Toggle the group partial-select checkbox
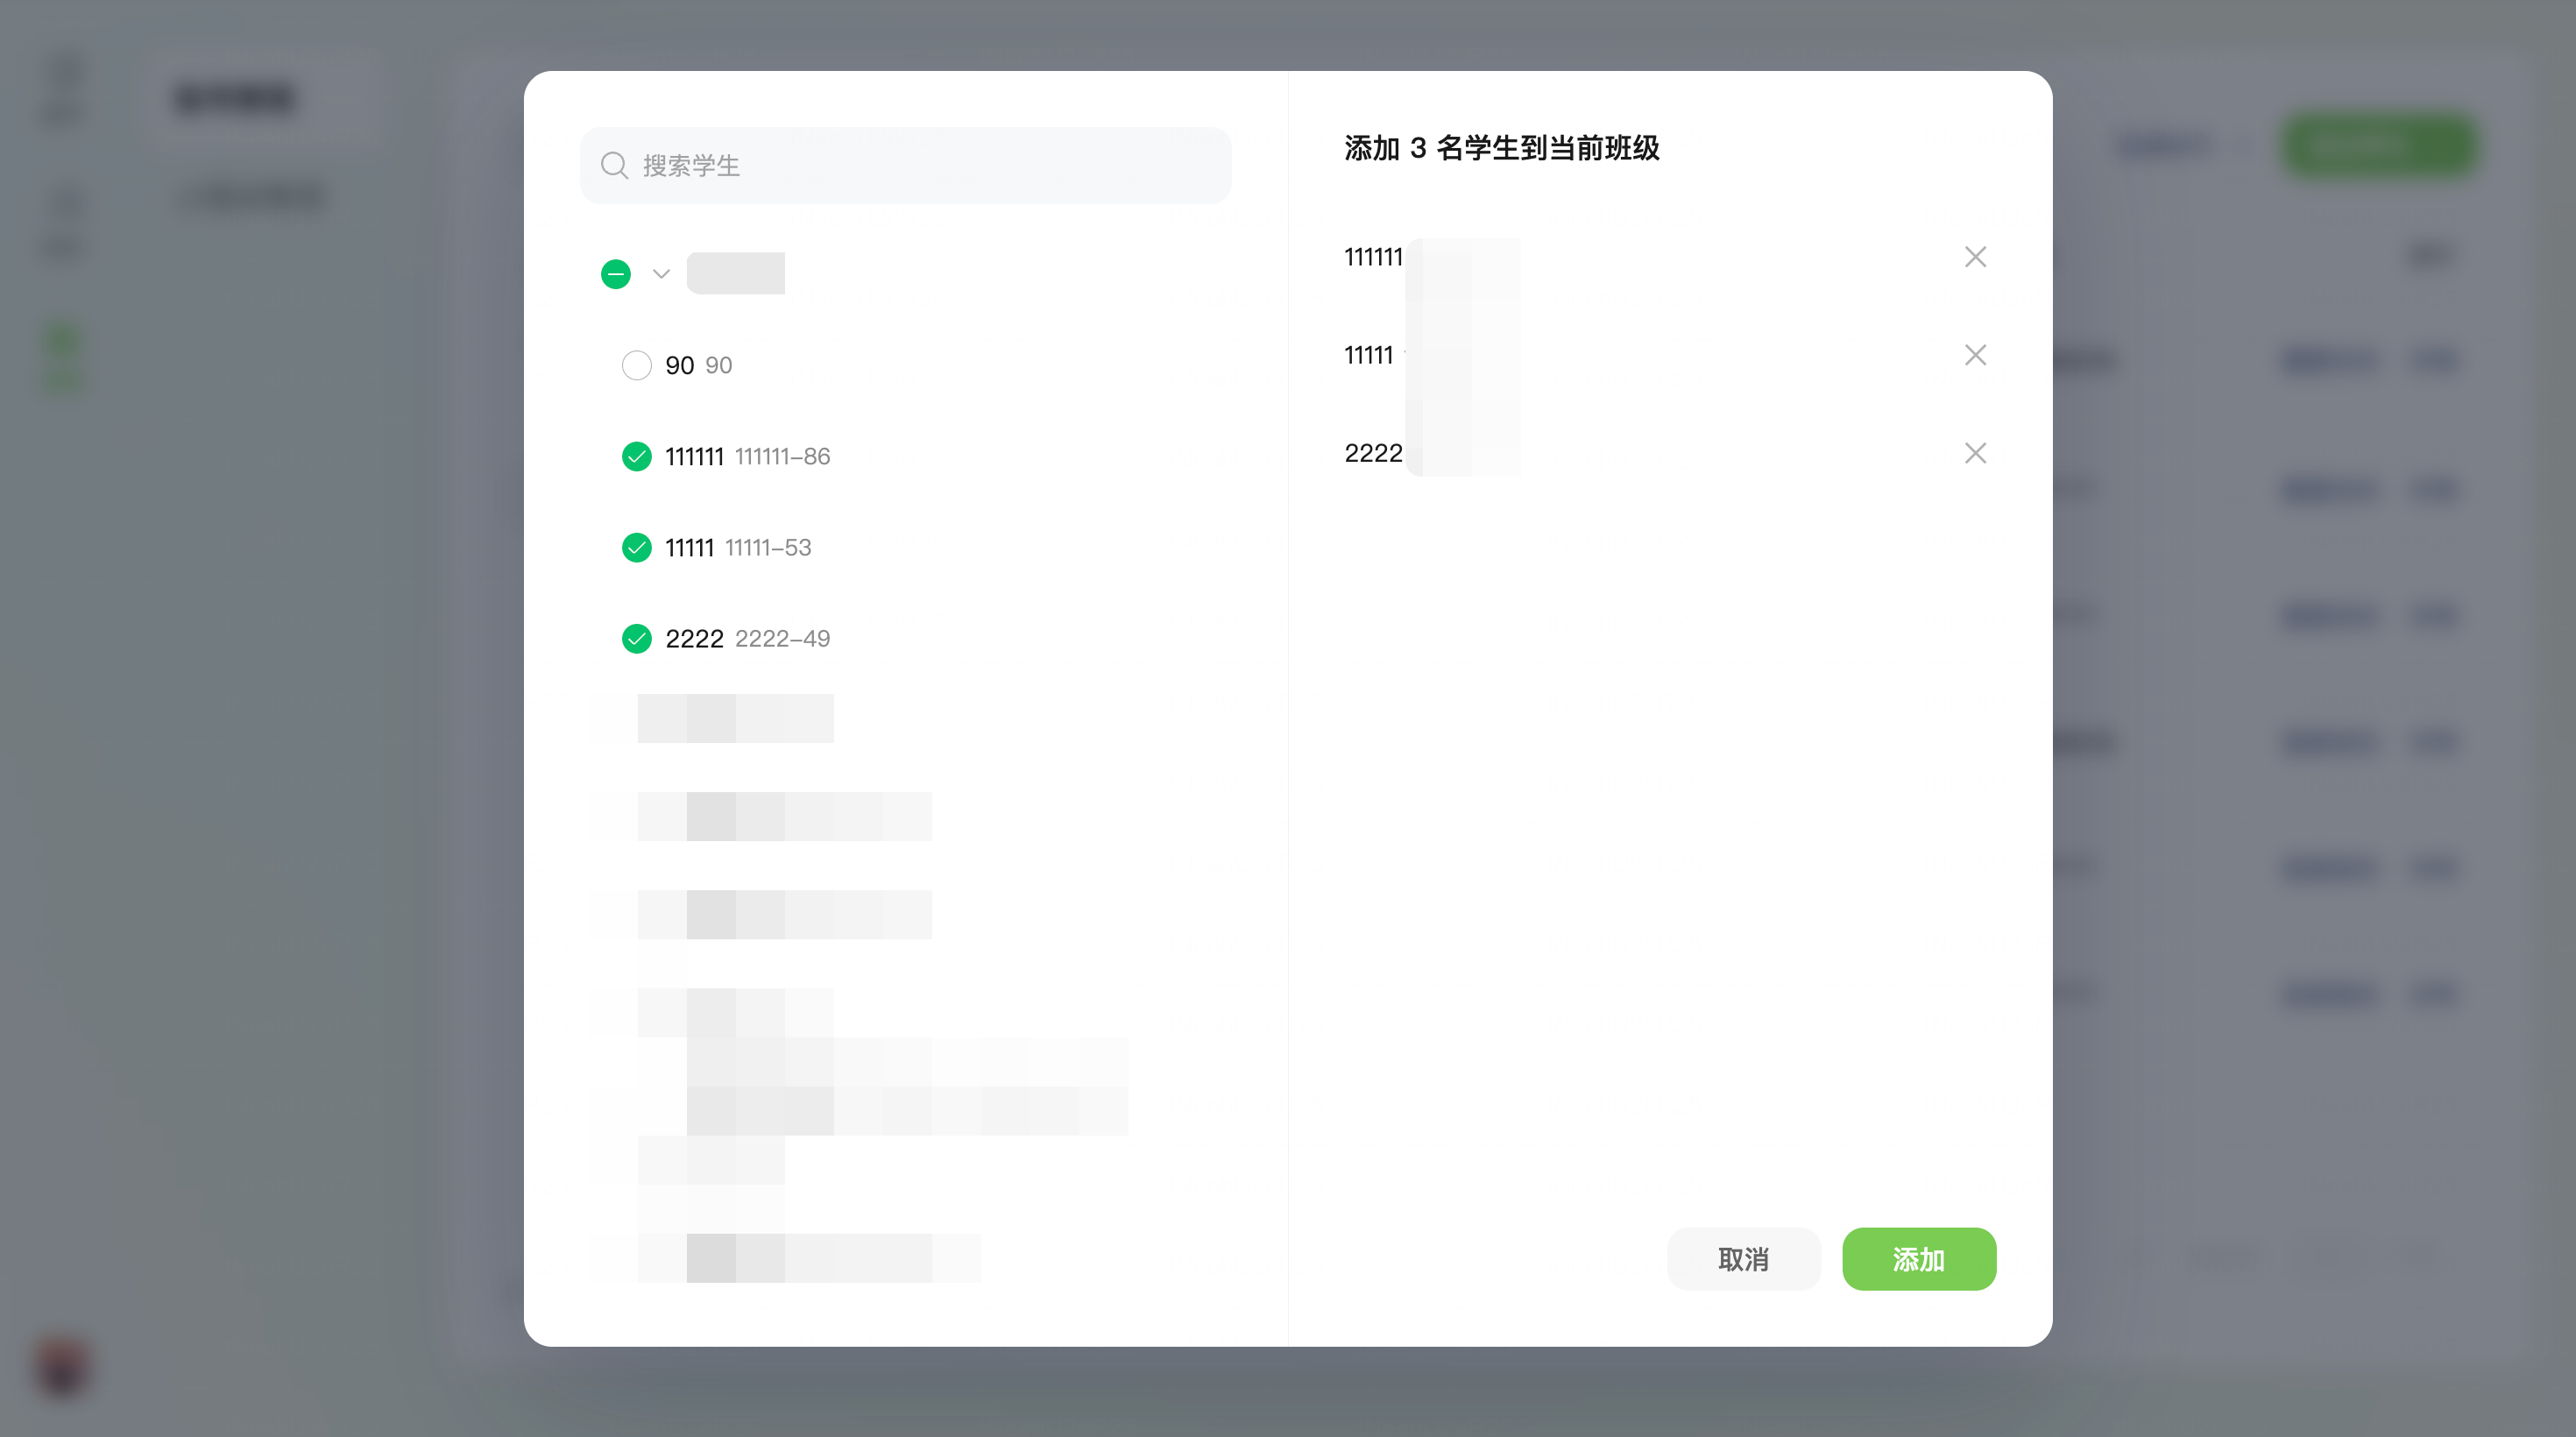The width and height of the screenshot is (2576, 1437). 616,273
